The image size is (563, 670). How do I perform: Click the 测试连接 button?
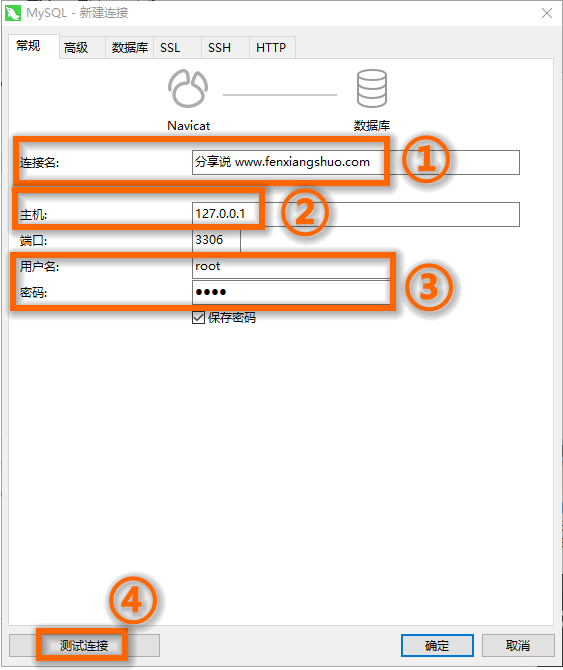(x=84, y=645)
